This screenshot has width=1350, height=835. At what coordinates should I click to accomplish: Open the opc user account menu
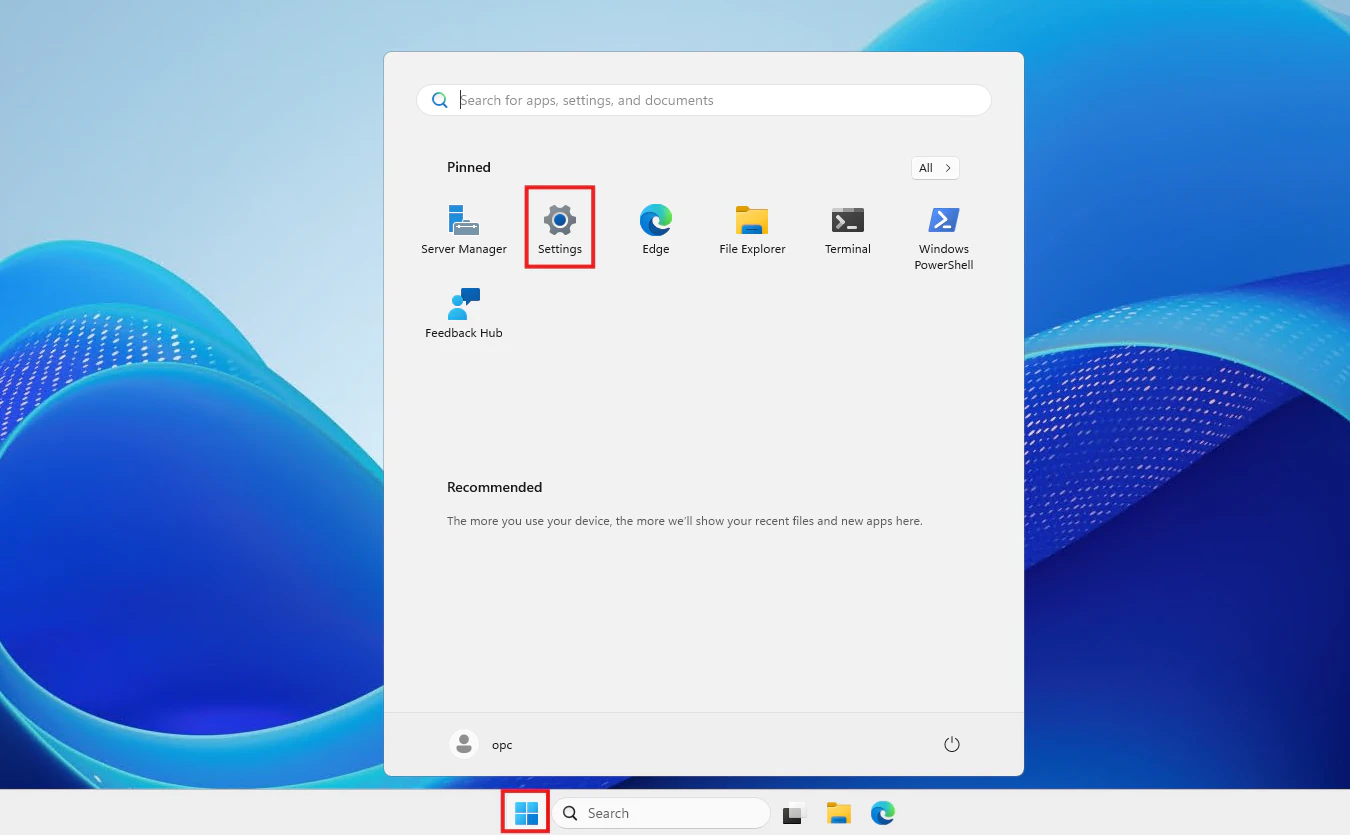click(482, 745)
